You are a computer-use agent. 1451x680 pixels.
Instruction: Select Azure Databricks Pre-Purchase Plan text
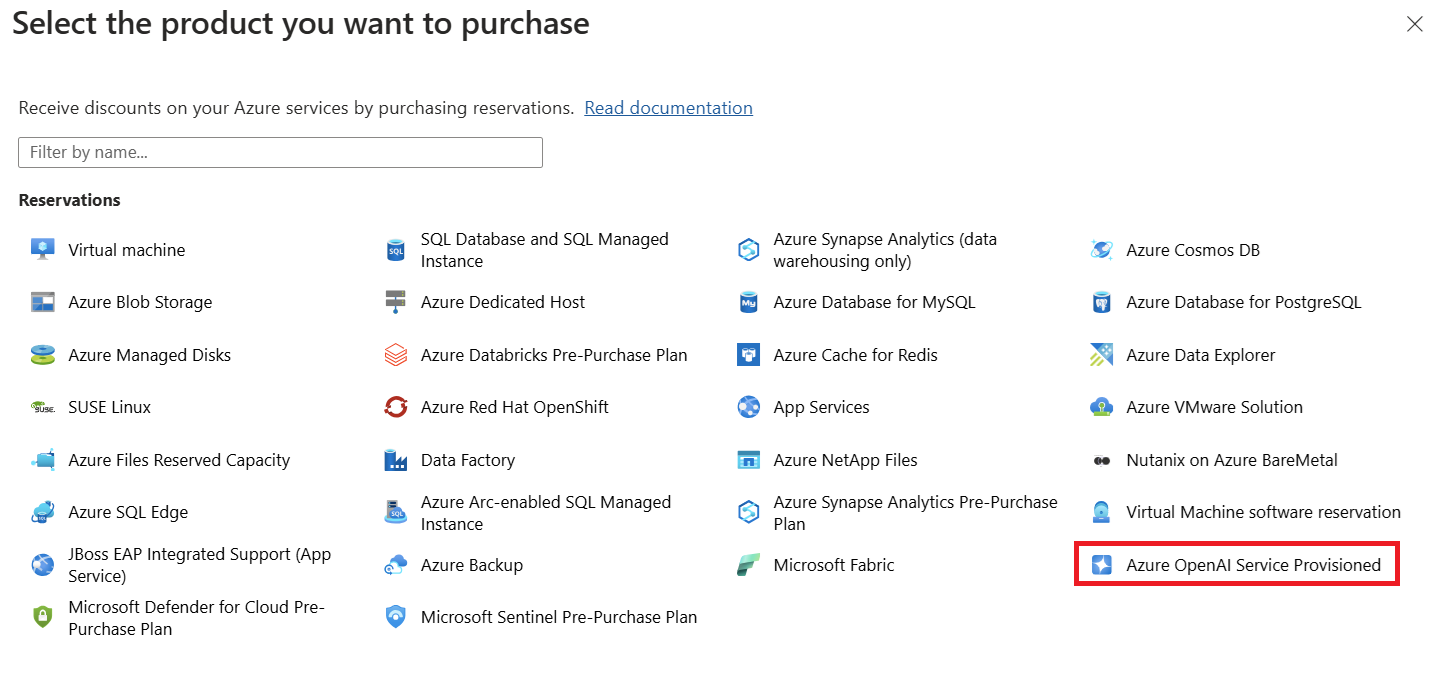click(x=554, y=355)
